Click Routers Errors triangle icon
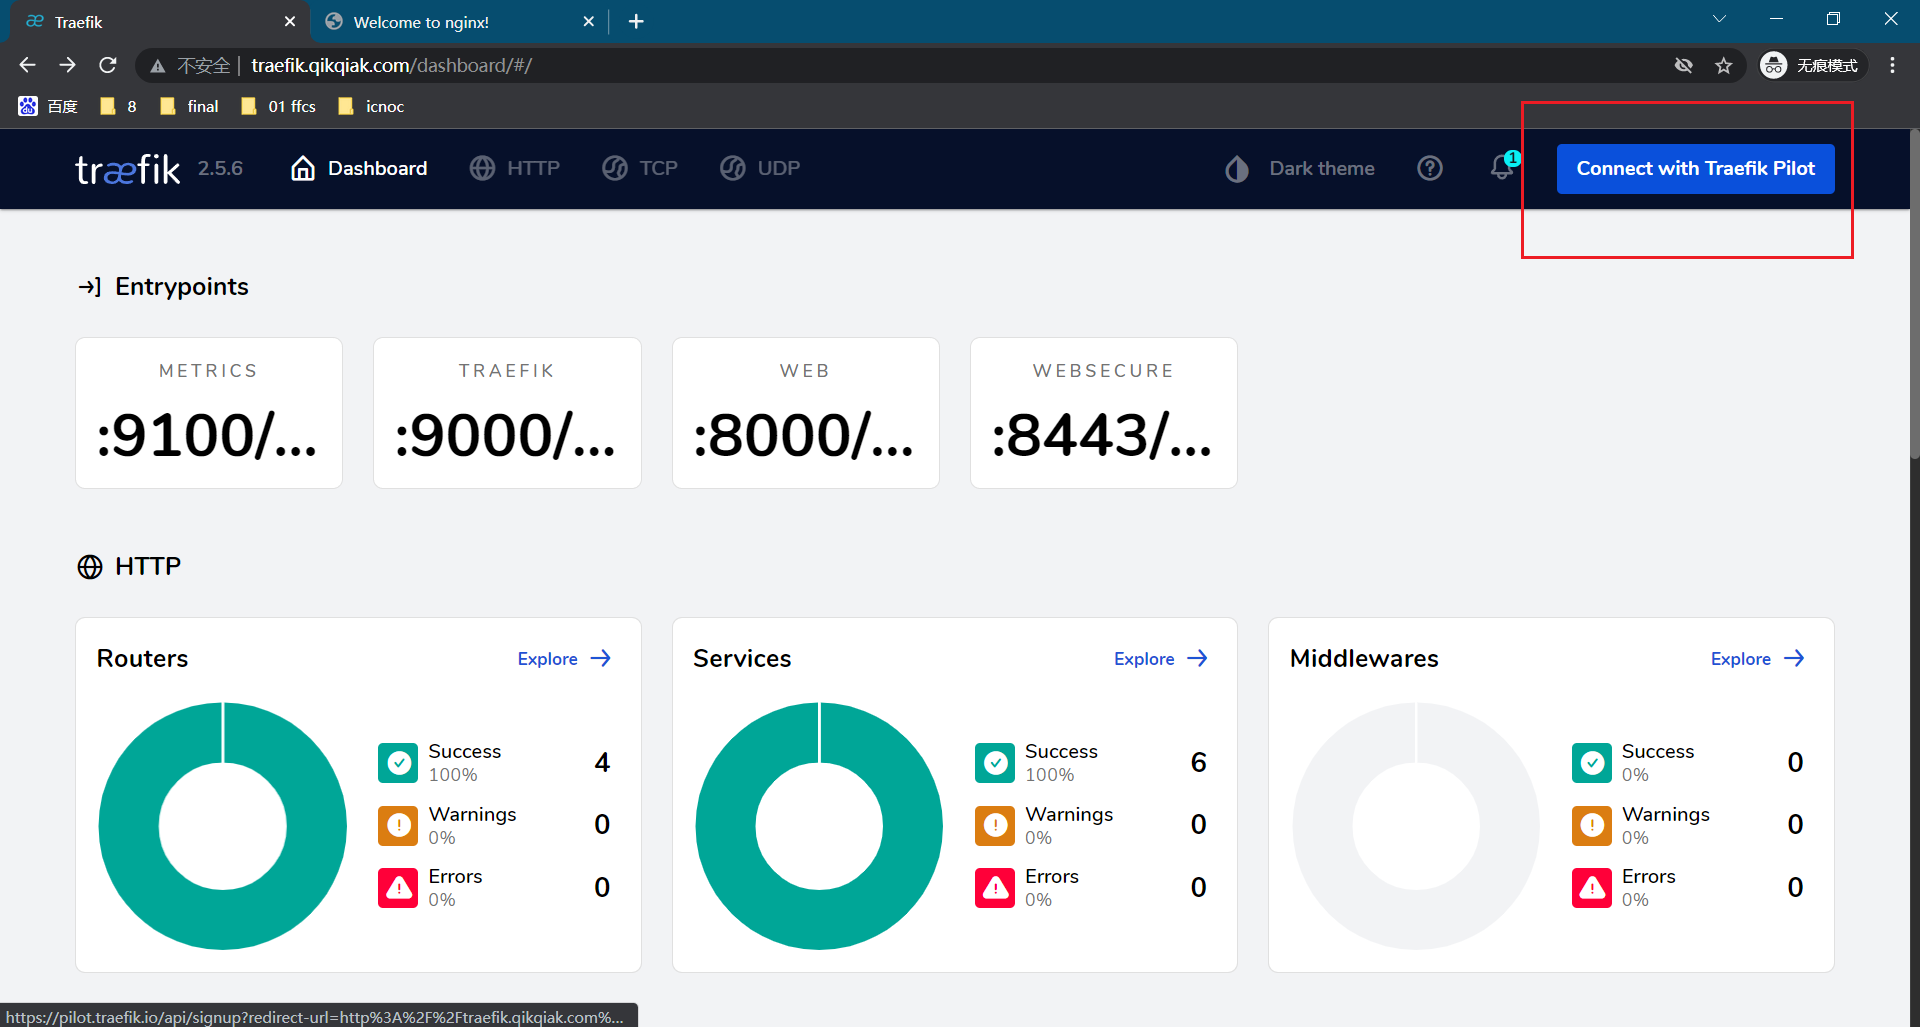 coord(398,887)
